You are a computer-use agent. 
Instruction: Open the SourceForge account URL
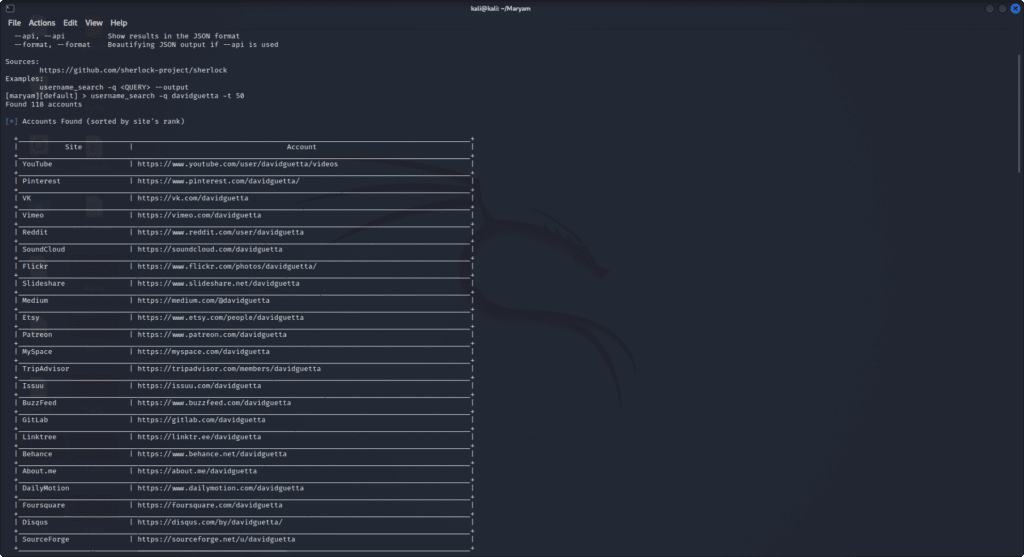click(x=216, y=539)
